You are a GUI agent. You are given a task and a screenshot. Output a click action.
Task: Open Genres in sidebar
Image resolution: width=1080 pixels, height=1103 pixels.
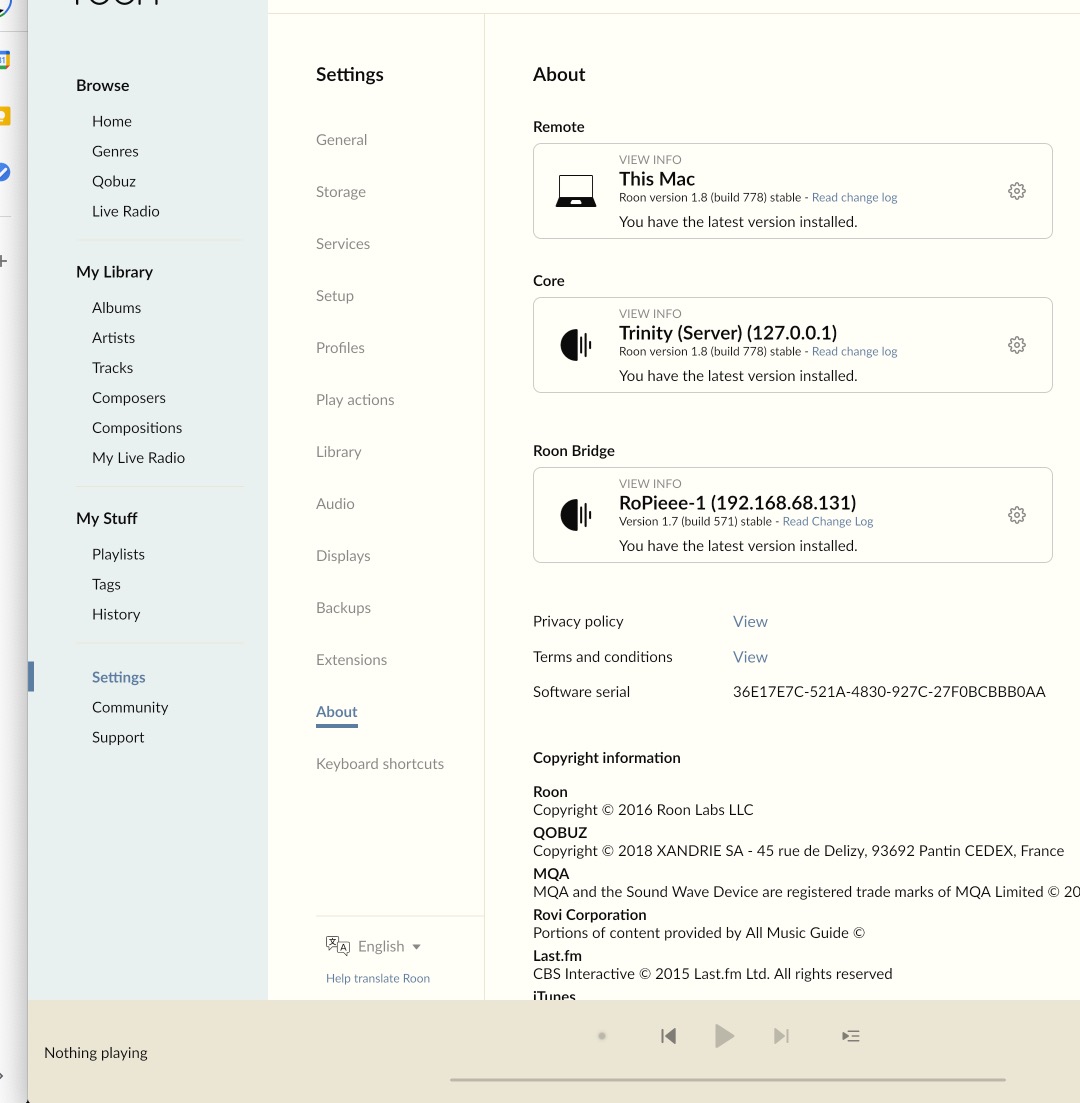(115, 151)
